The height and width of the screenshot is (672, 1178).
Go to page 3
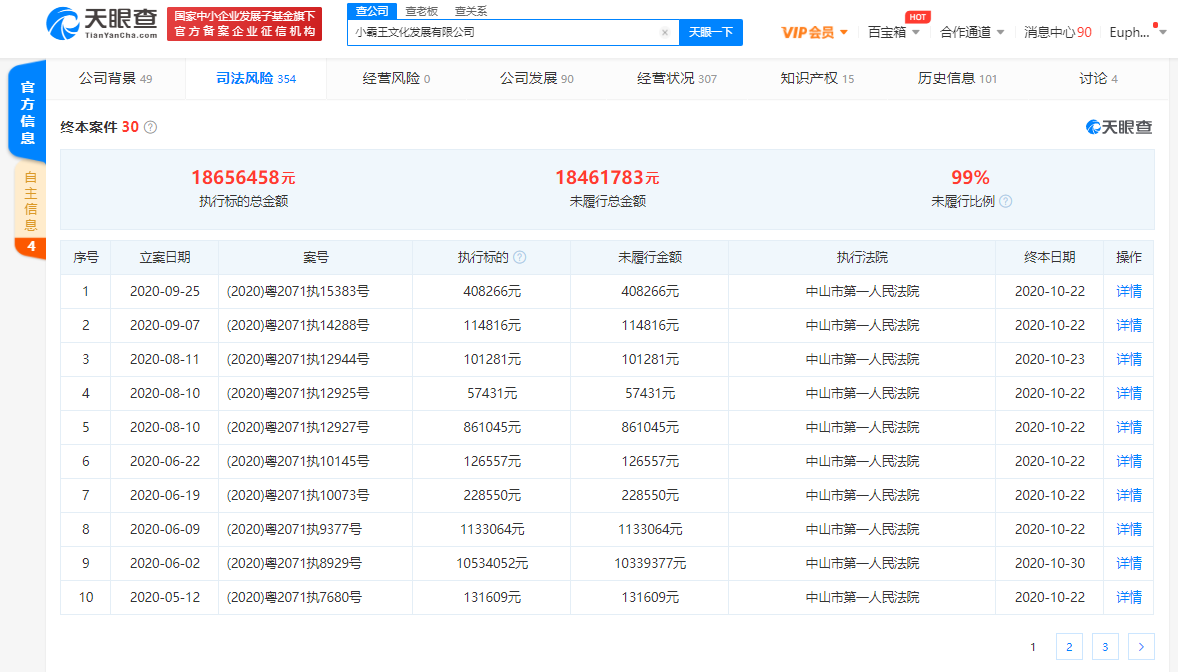[x=1105, y=646]
